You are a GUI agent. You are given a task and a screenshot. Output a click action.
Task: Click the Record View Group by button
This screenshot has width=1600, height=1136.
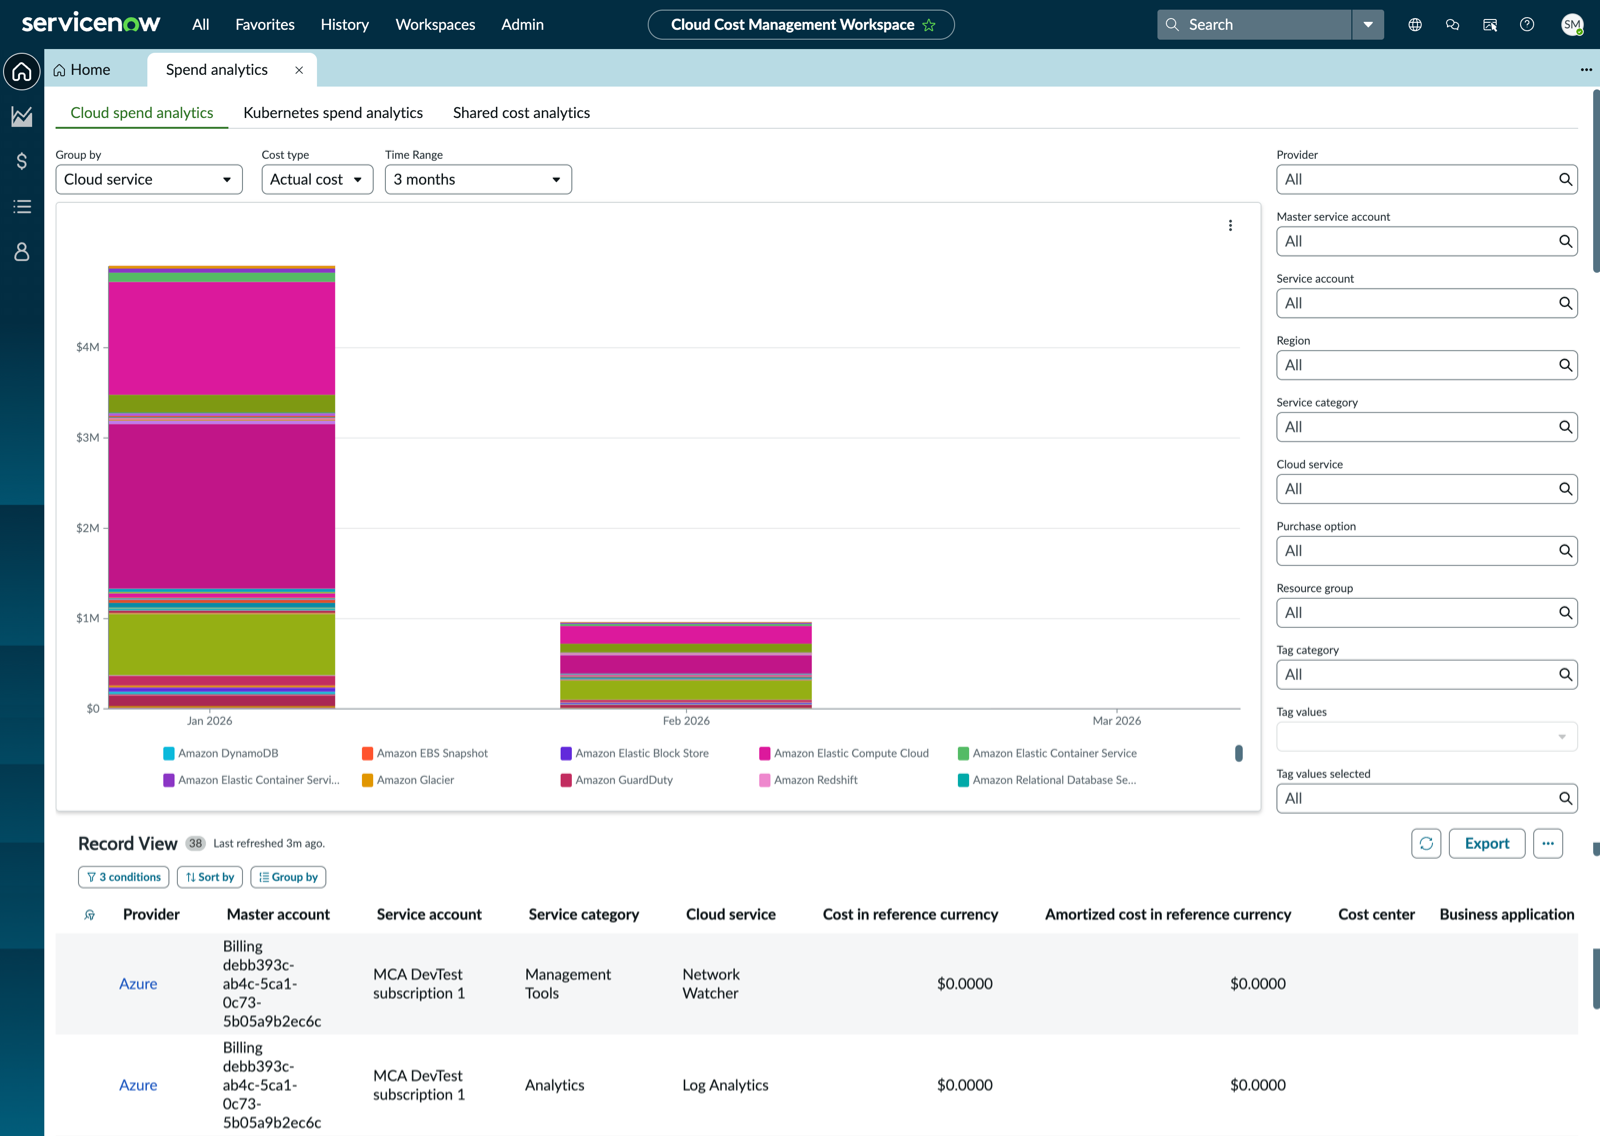click(x=288, y=877)
